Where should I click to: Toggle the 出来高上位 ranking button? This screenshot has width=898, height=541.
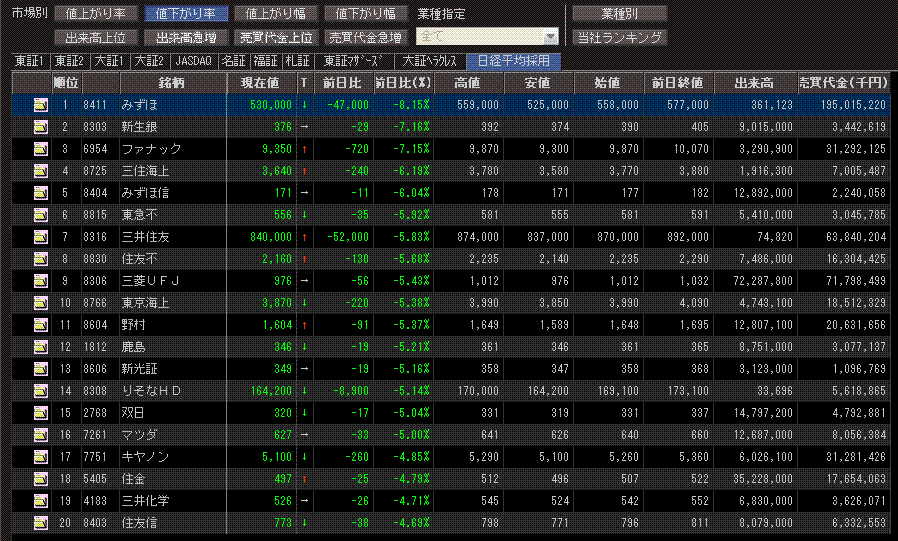pos(95,38)
